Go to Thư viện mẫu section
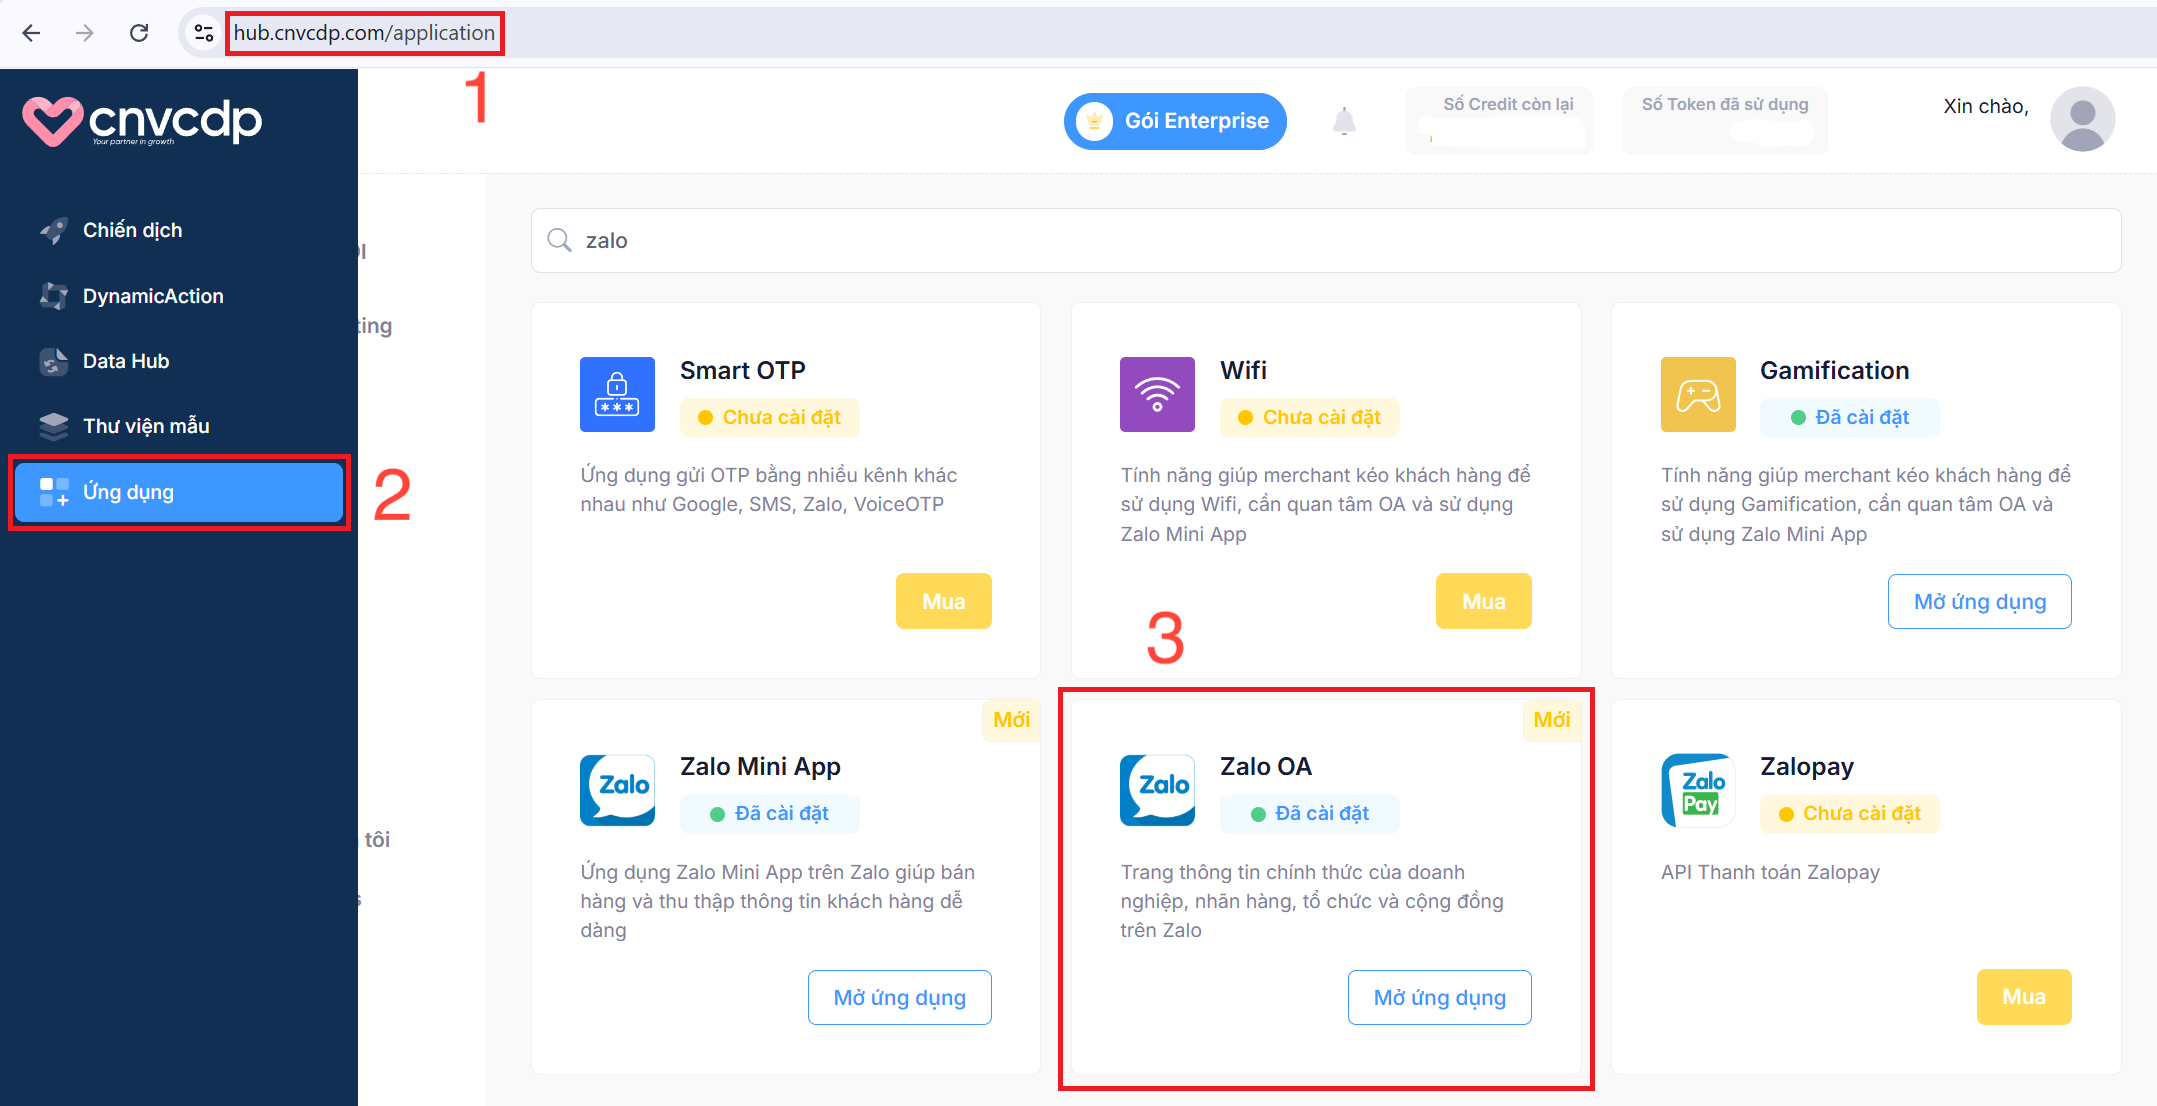 pos(145,426)
